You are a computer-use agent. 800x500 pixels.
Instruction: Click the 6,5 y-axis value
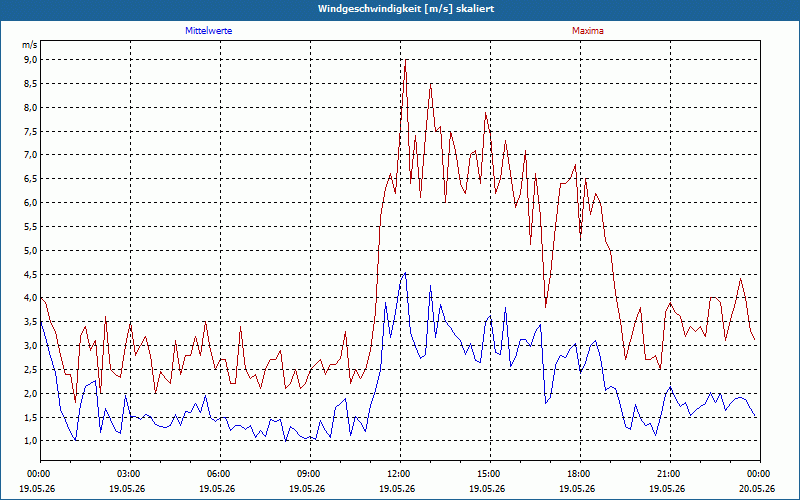[31, 179]
